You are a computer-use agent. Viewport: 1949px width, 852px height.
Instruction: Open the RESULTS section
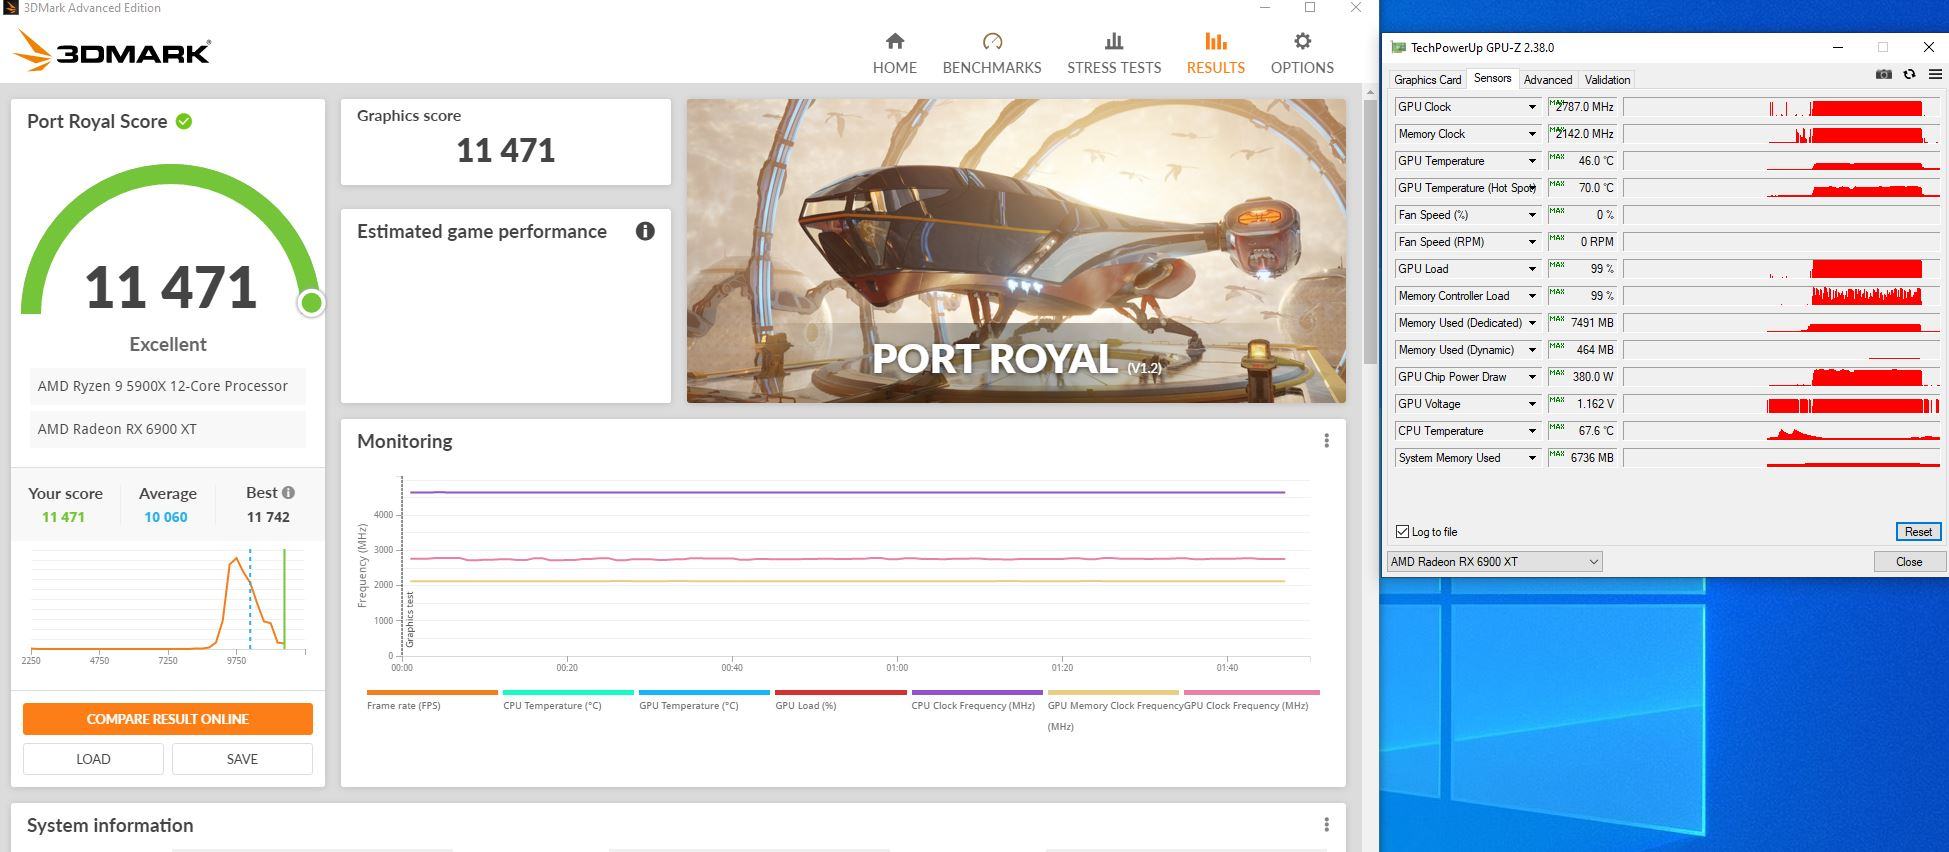point(1215,54)
